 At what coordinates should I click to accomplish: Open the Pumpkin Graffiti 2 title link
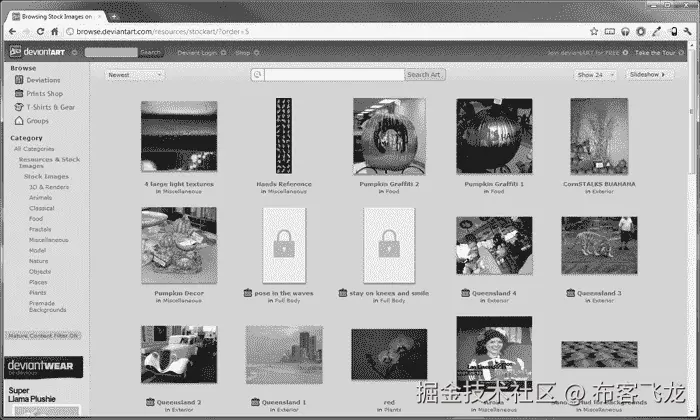point(389,184)
